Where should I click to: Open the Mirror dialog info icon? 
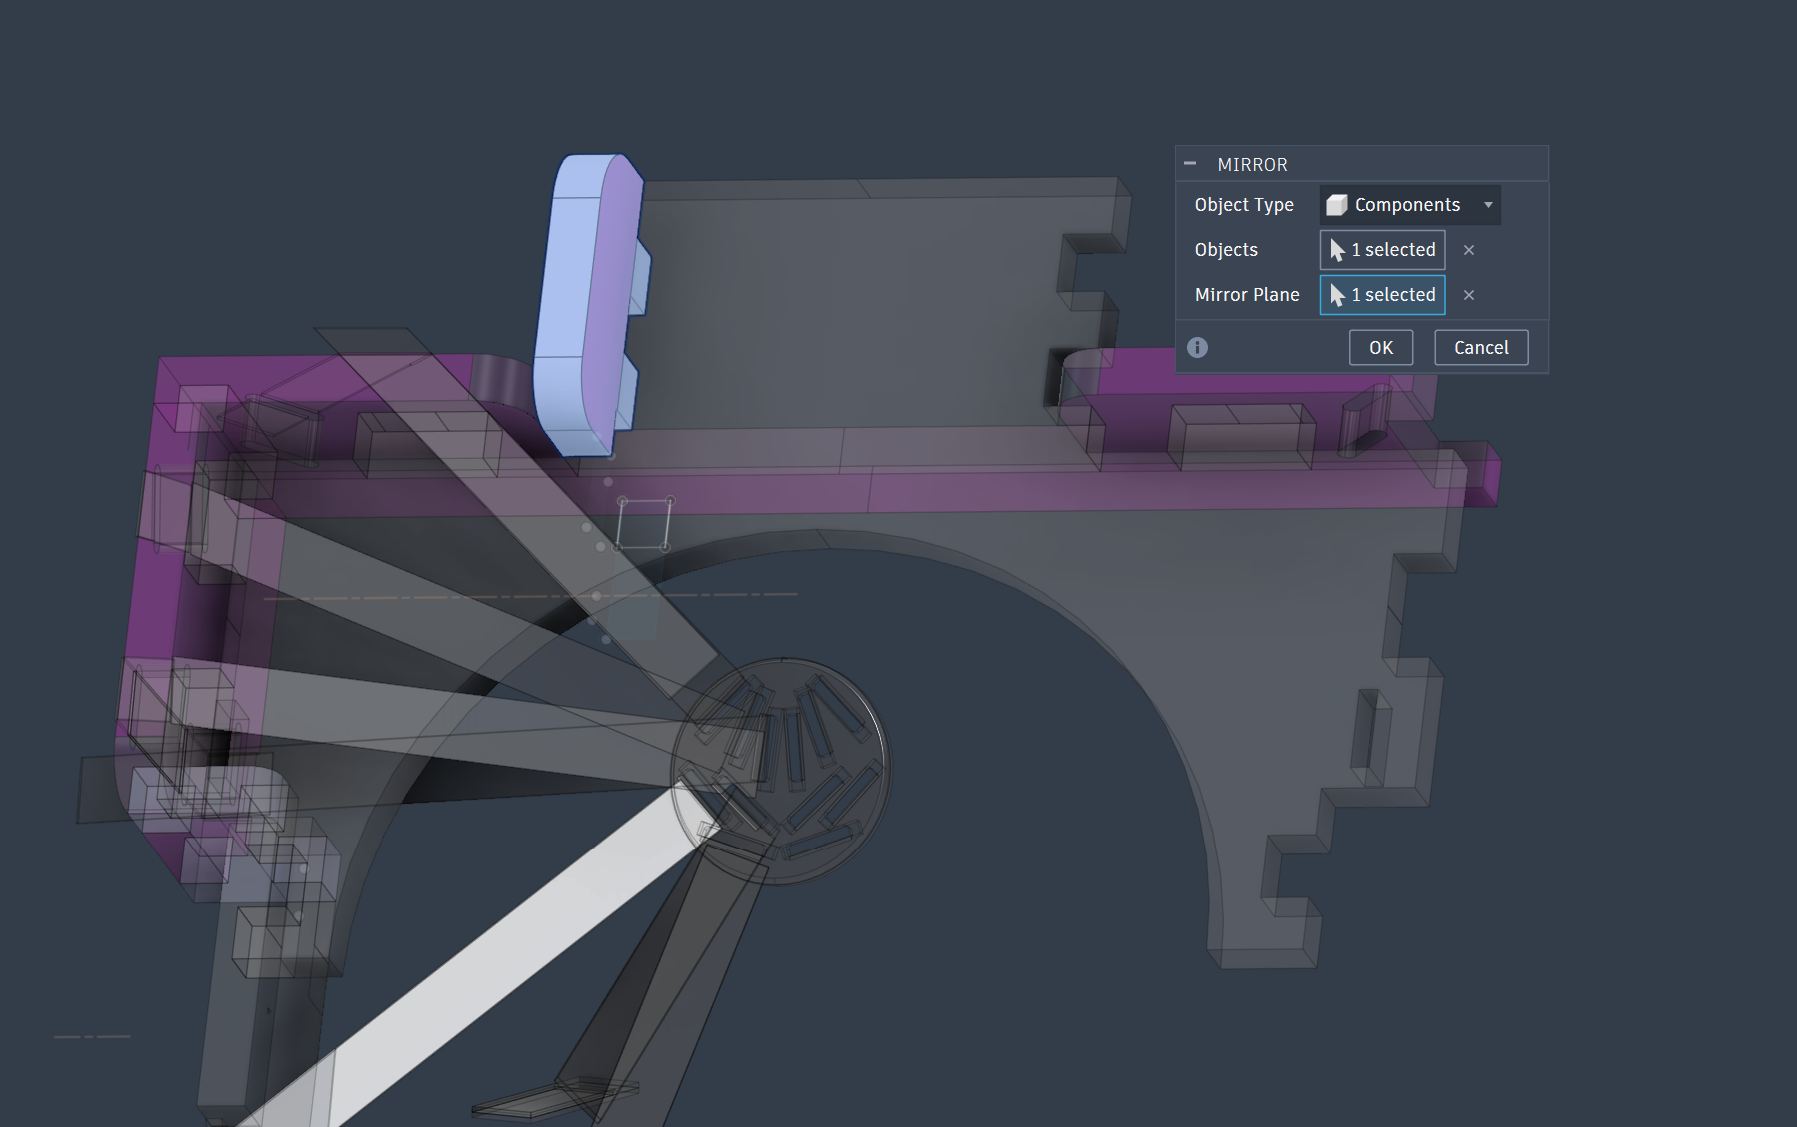(1197, 347)
